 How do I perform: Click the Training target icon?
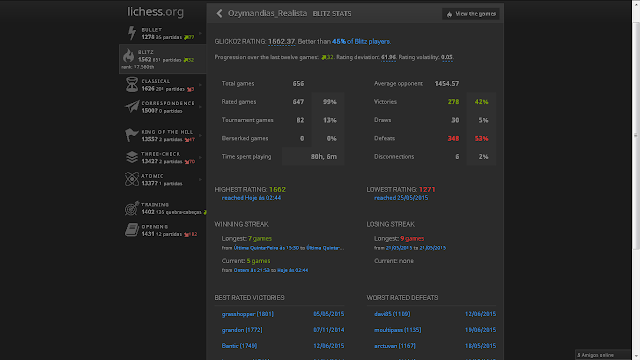tap(131, 208)
